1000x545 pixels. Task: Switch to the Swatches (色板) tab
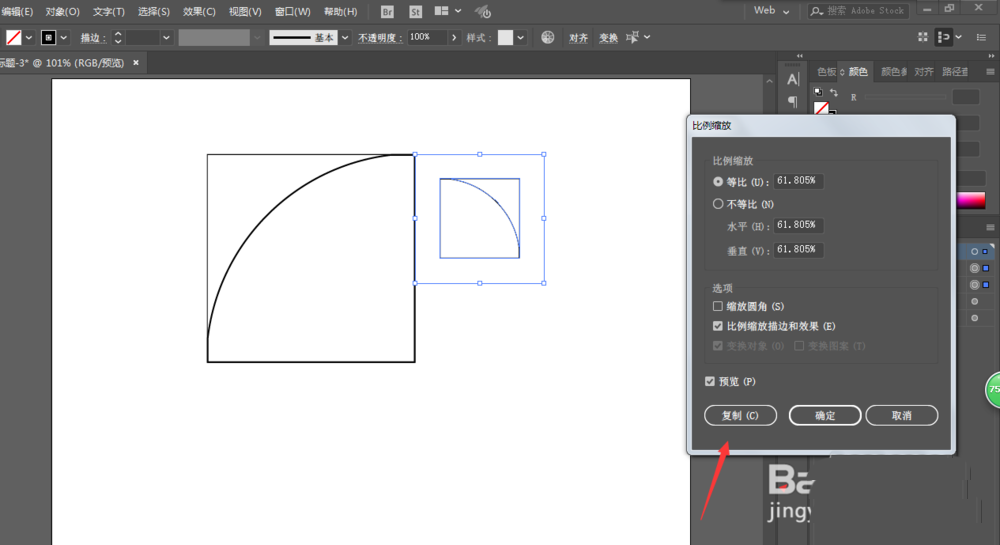827,72
